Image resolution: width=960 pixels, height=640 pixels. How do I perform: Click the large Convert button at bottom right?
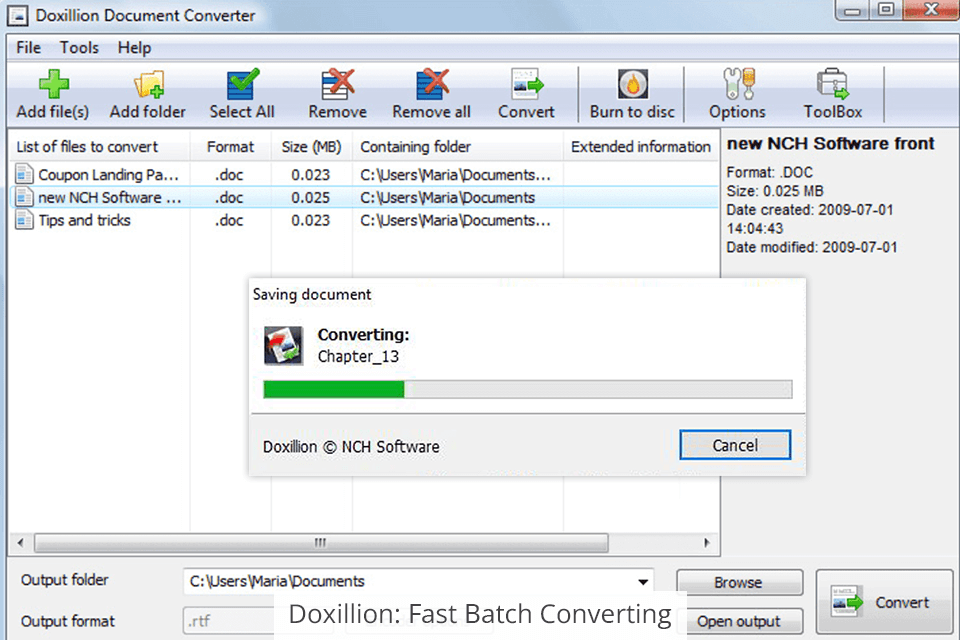pyautogui.click(x=884, y=602)
